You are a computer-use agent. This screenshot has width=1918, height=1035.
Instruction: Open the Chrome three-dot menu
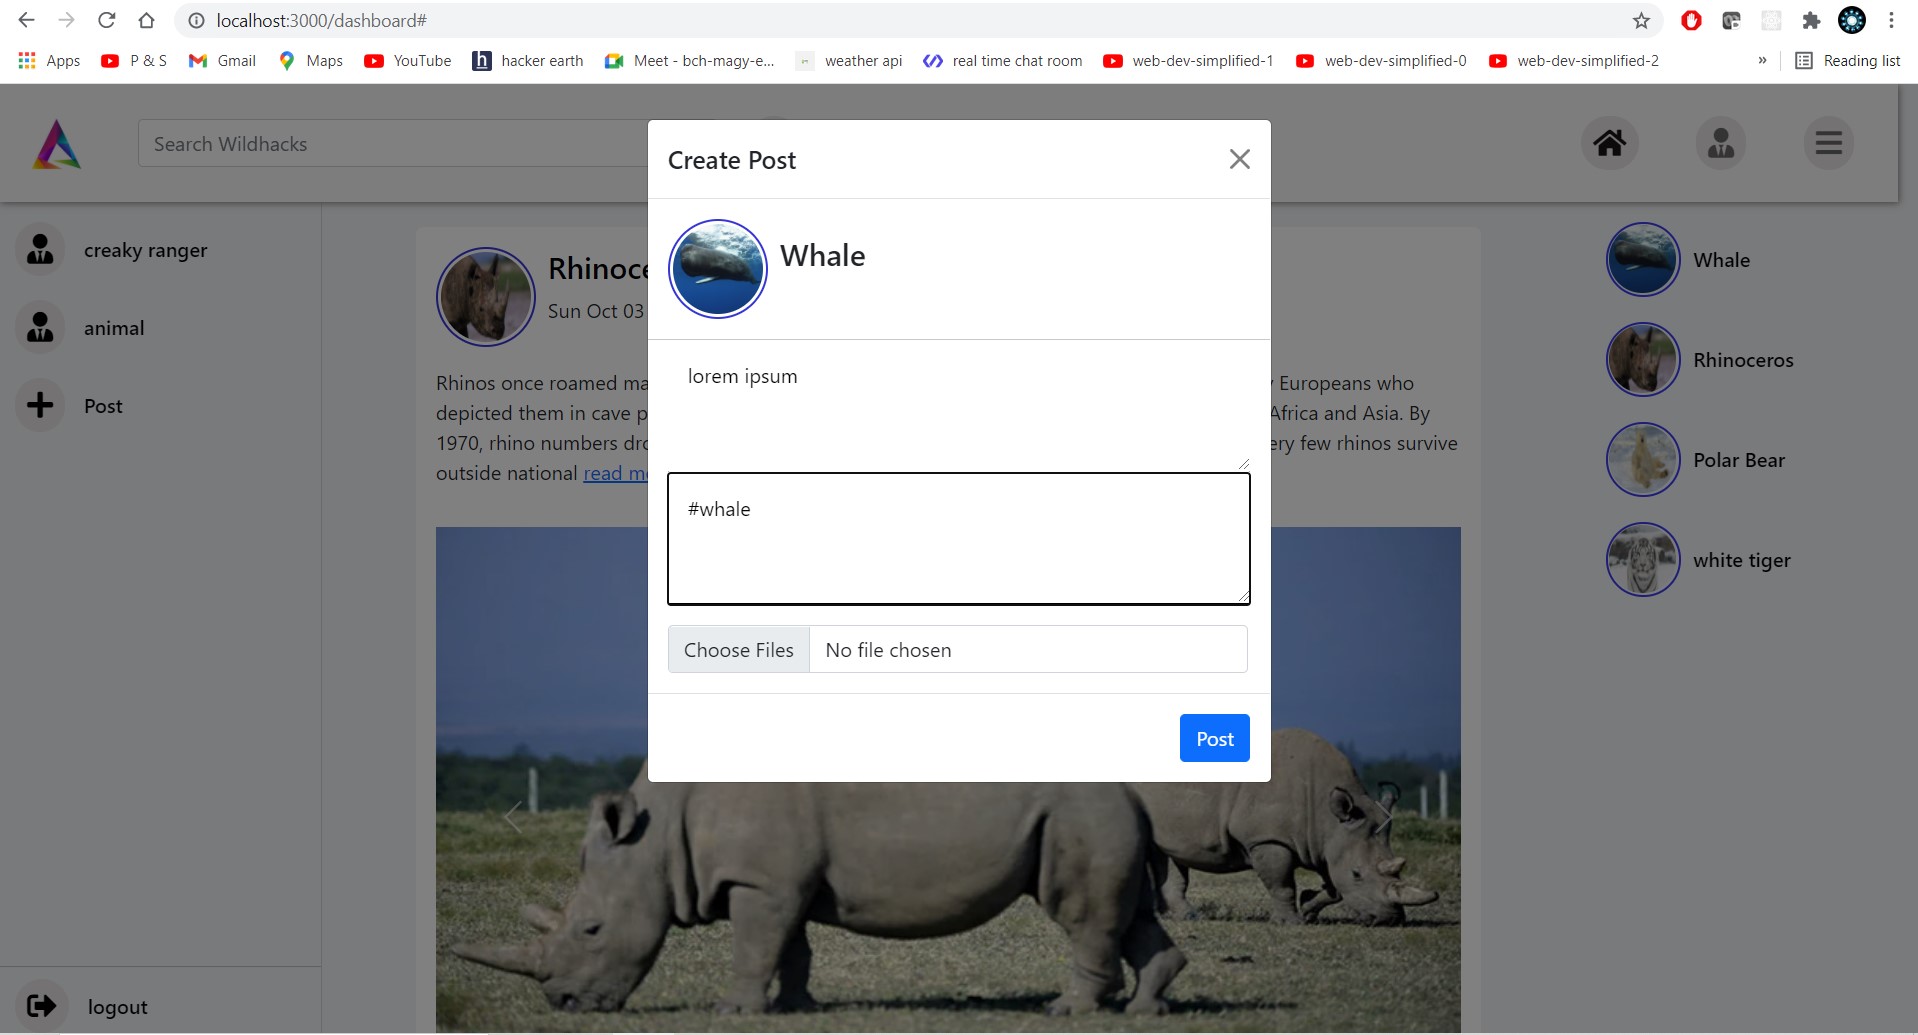pos(1891,20)
